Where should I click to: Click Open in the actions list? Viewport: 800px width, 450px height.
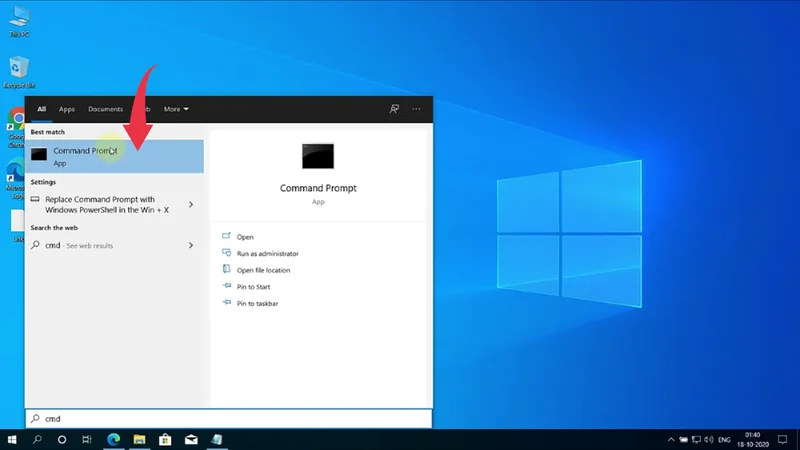click(245, 237)
